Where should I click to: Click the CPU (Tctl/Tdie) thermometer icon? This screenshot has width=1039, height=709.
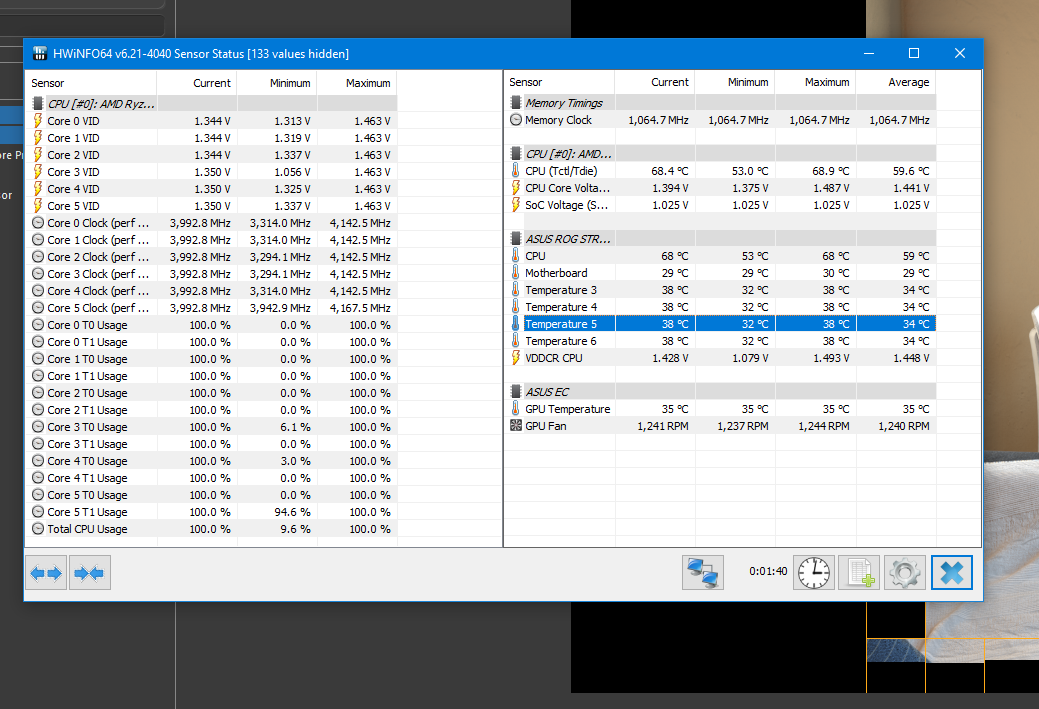pyautogui.click(x=516, y=170)
